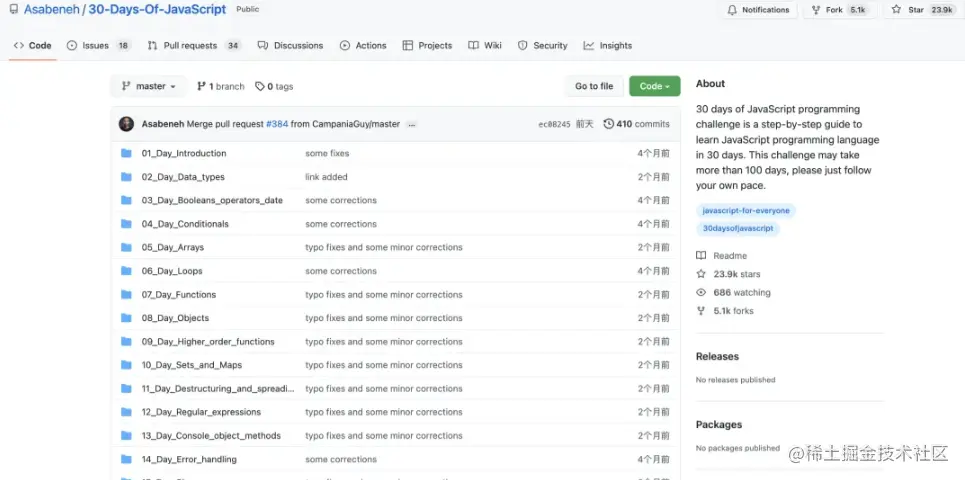Open the Packages section heading
Screen dimensions: 965x480
tap(719, 425)
